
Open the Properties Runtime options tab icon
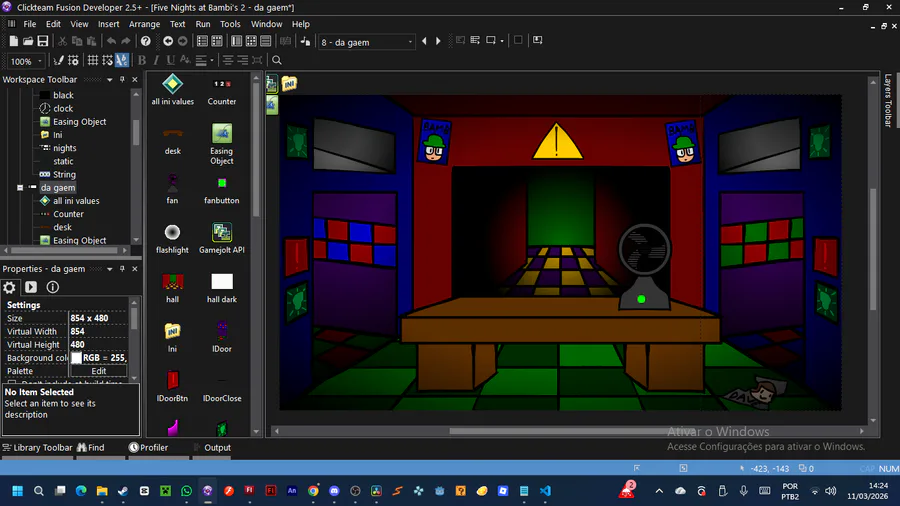pos(31,287)
